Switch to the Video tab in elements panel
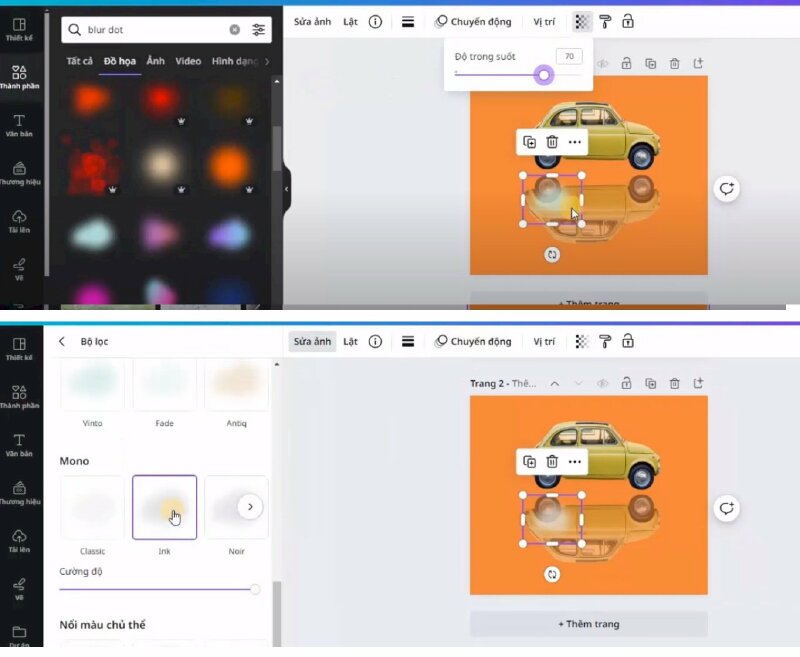This screenshot has width=800, height=657. point(190,61)
